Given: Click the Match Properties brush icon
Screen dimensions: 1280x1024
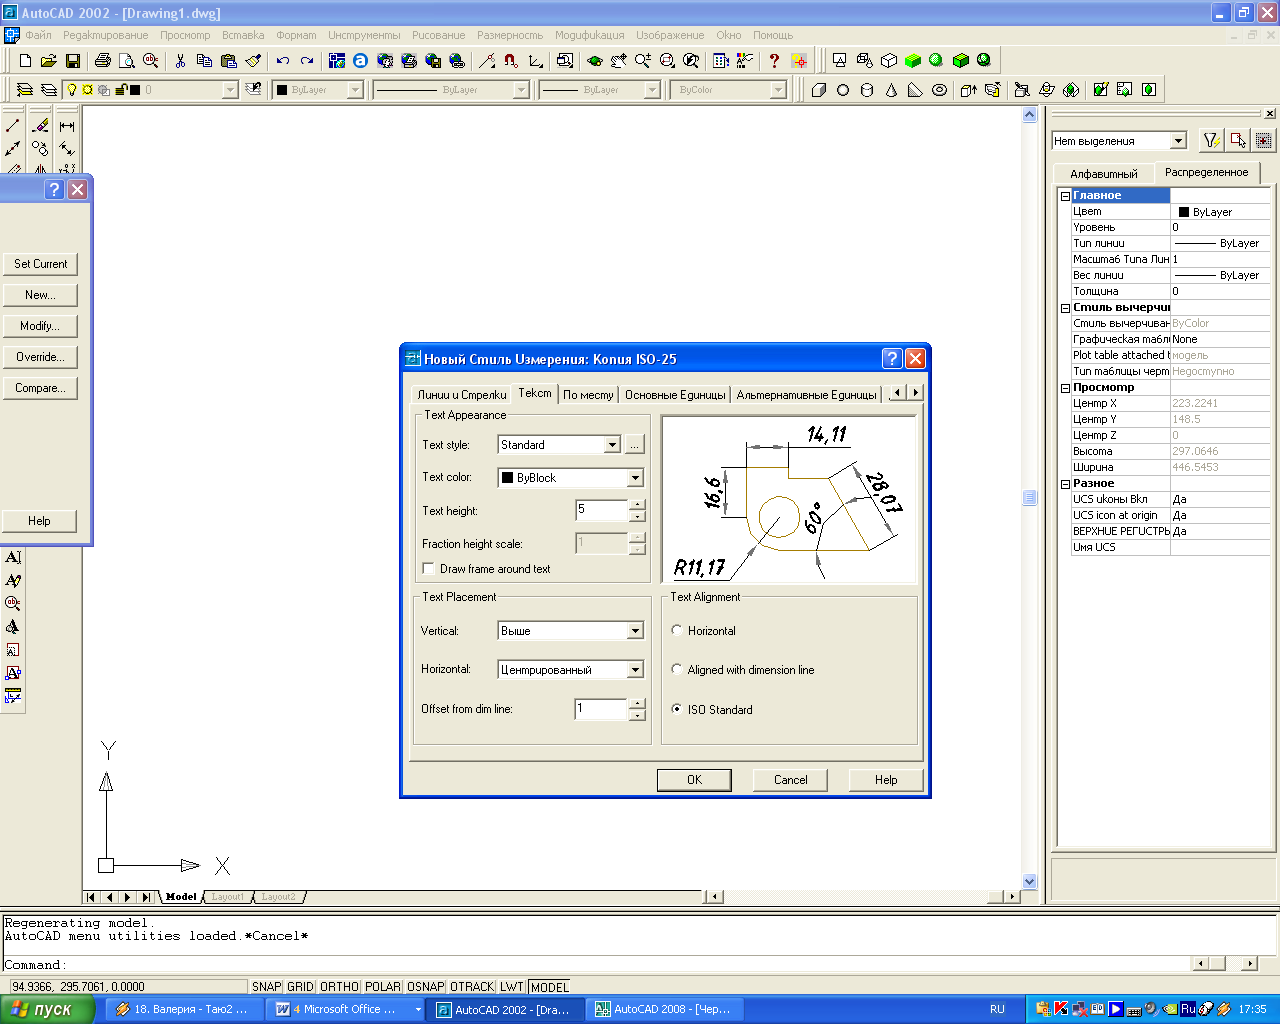Looking at the screenshot, I should coord(253,61).
